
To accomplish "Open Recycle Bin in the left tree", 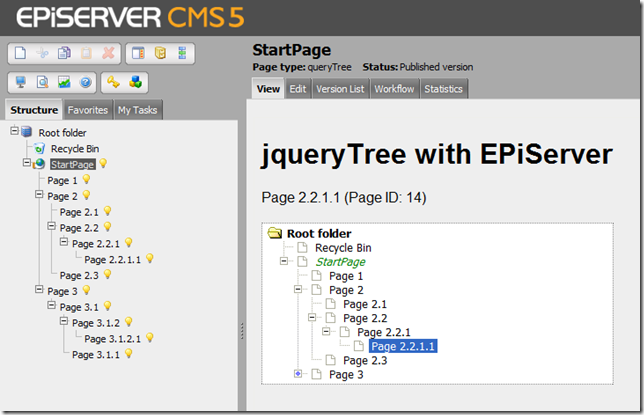I will (x=73, y=148).
